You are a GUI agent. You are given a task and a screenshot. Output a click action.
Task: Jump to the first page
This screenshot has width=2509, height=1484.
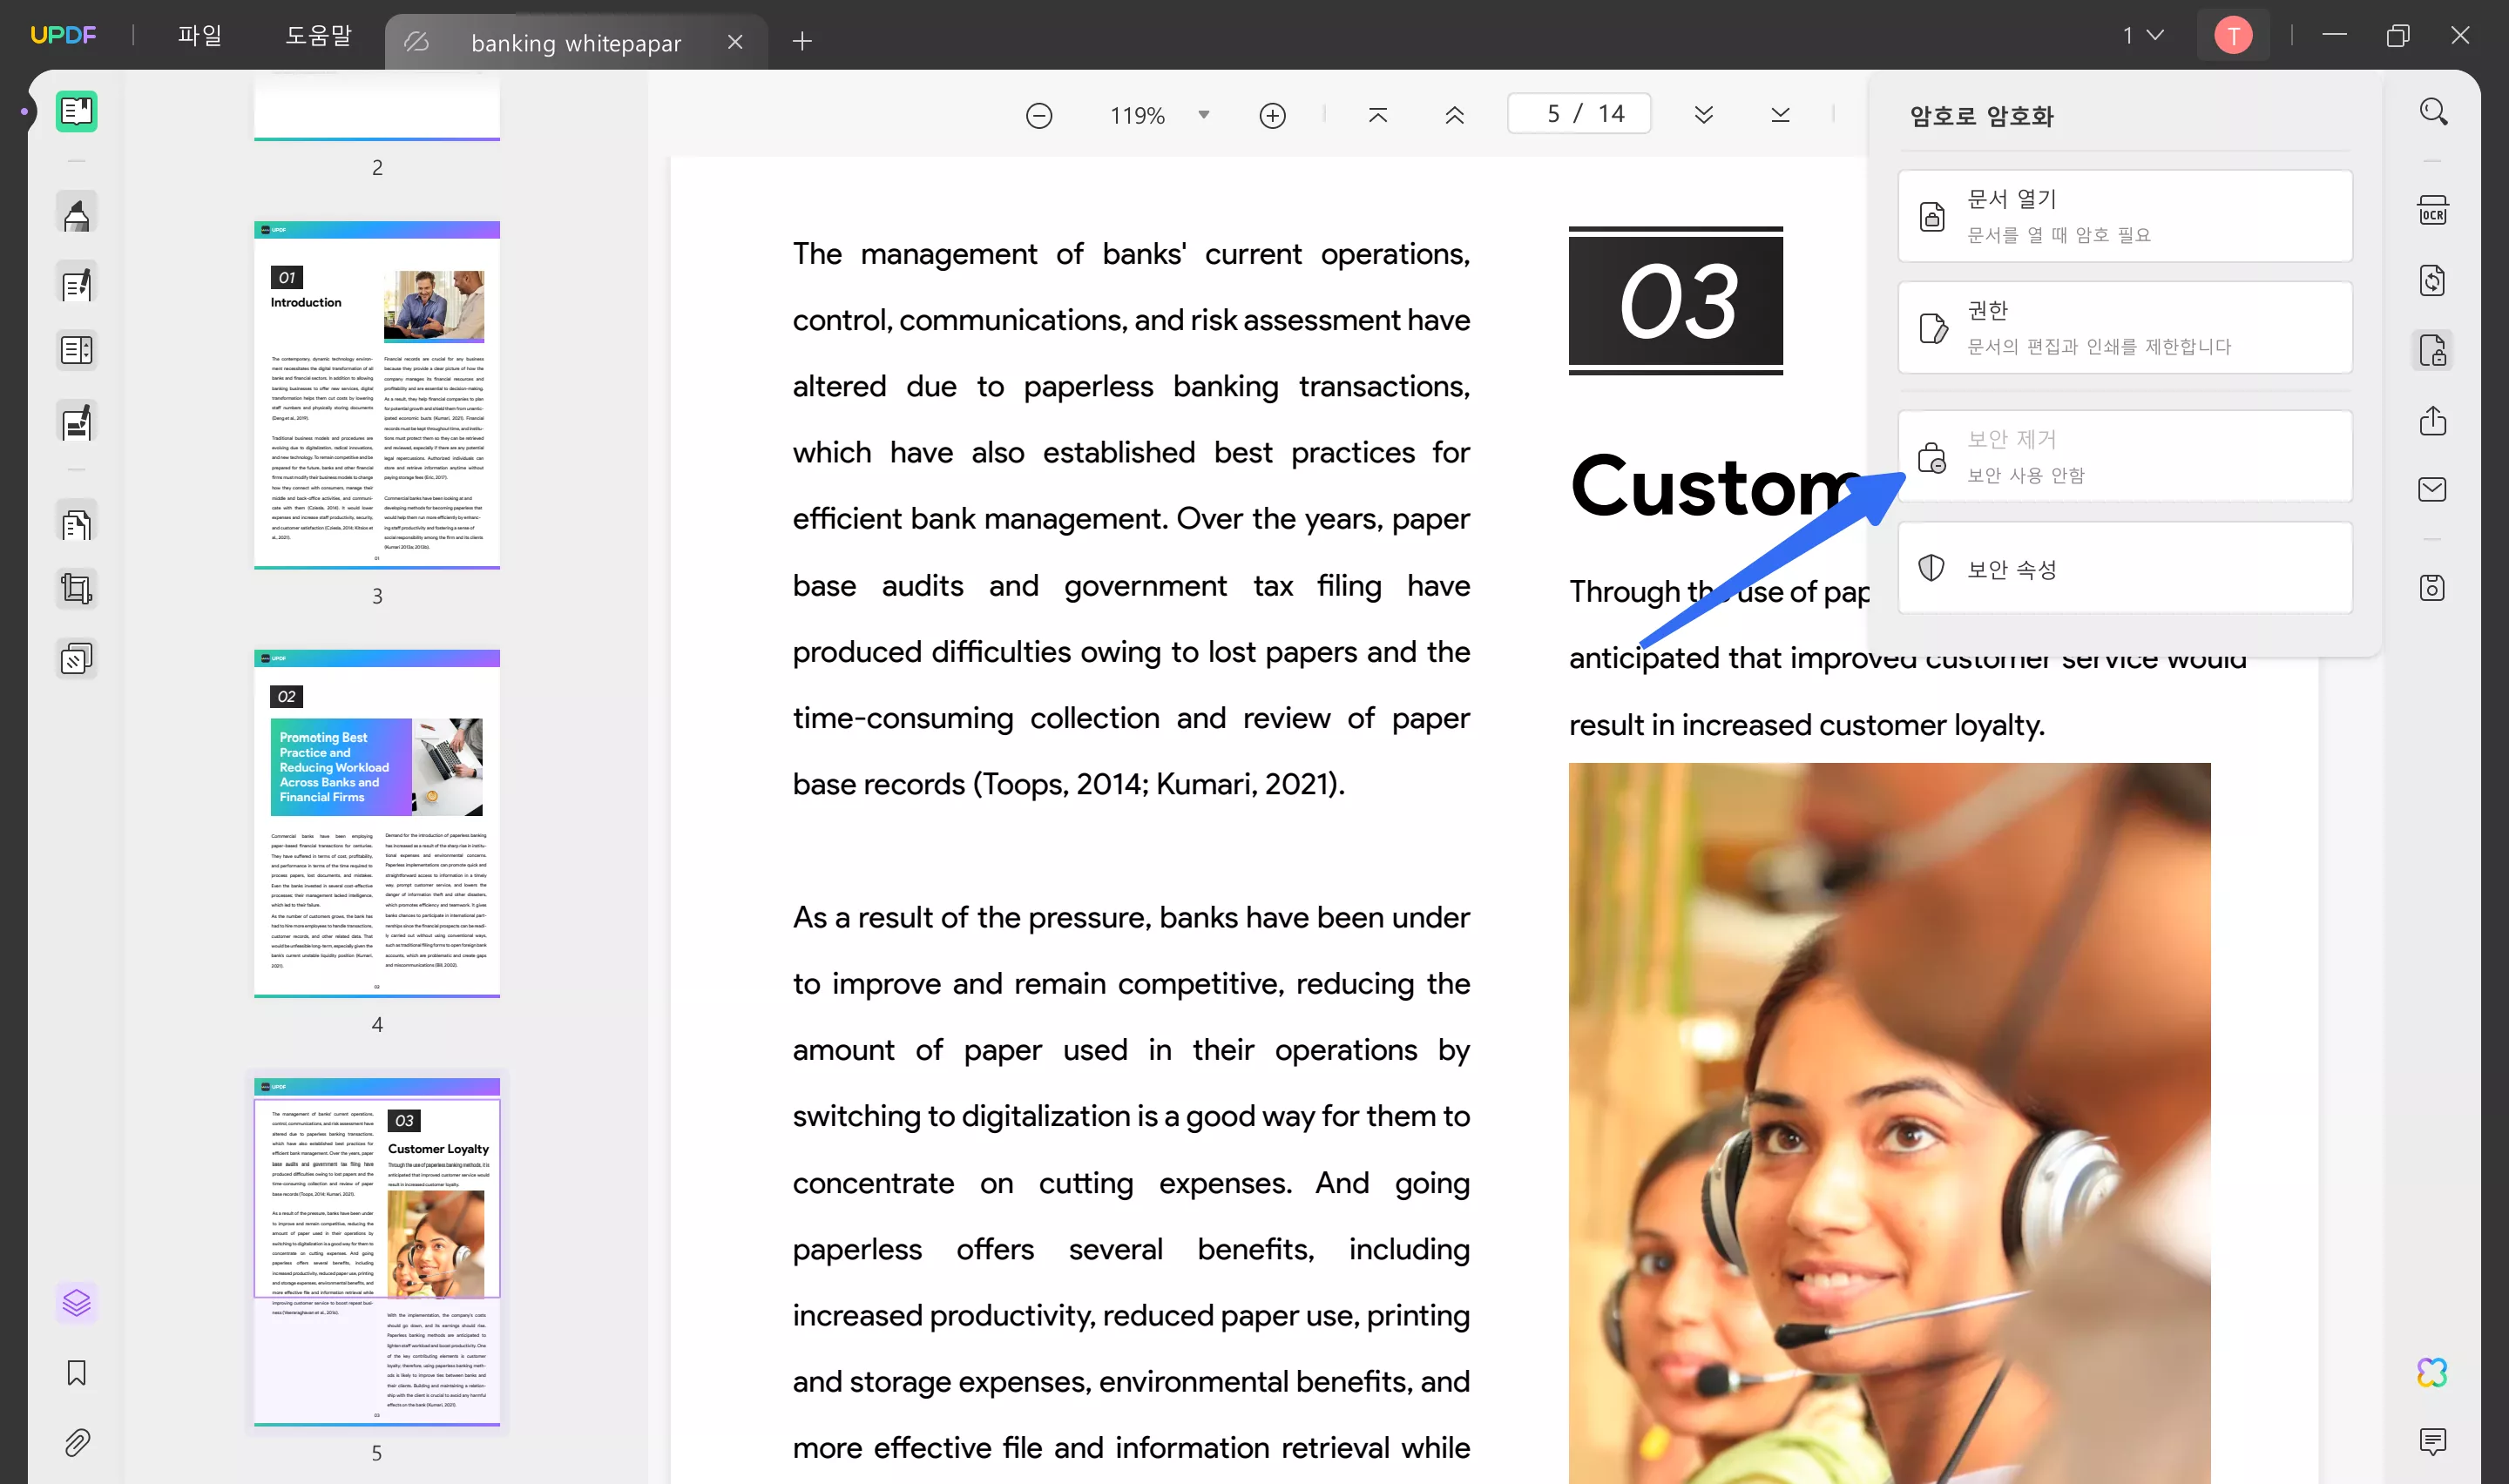[x=1378, y=115]
